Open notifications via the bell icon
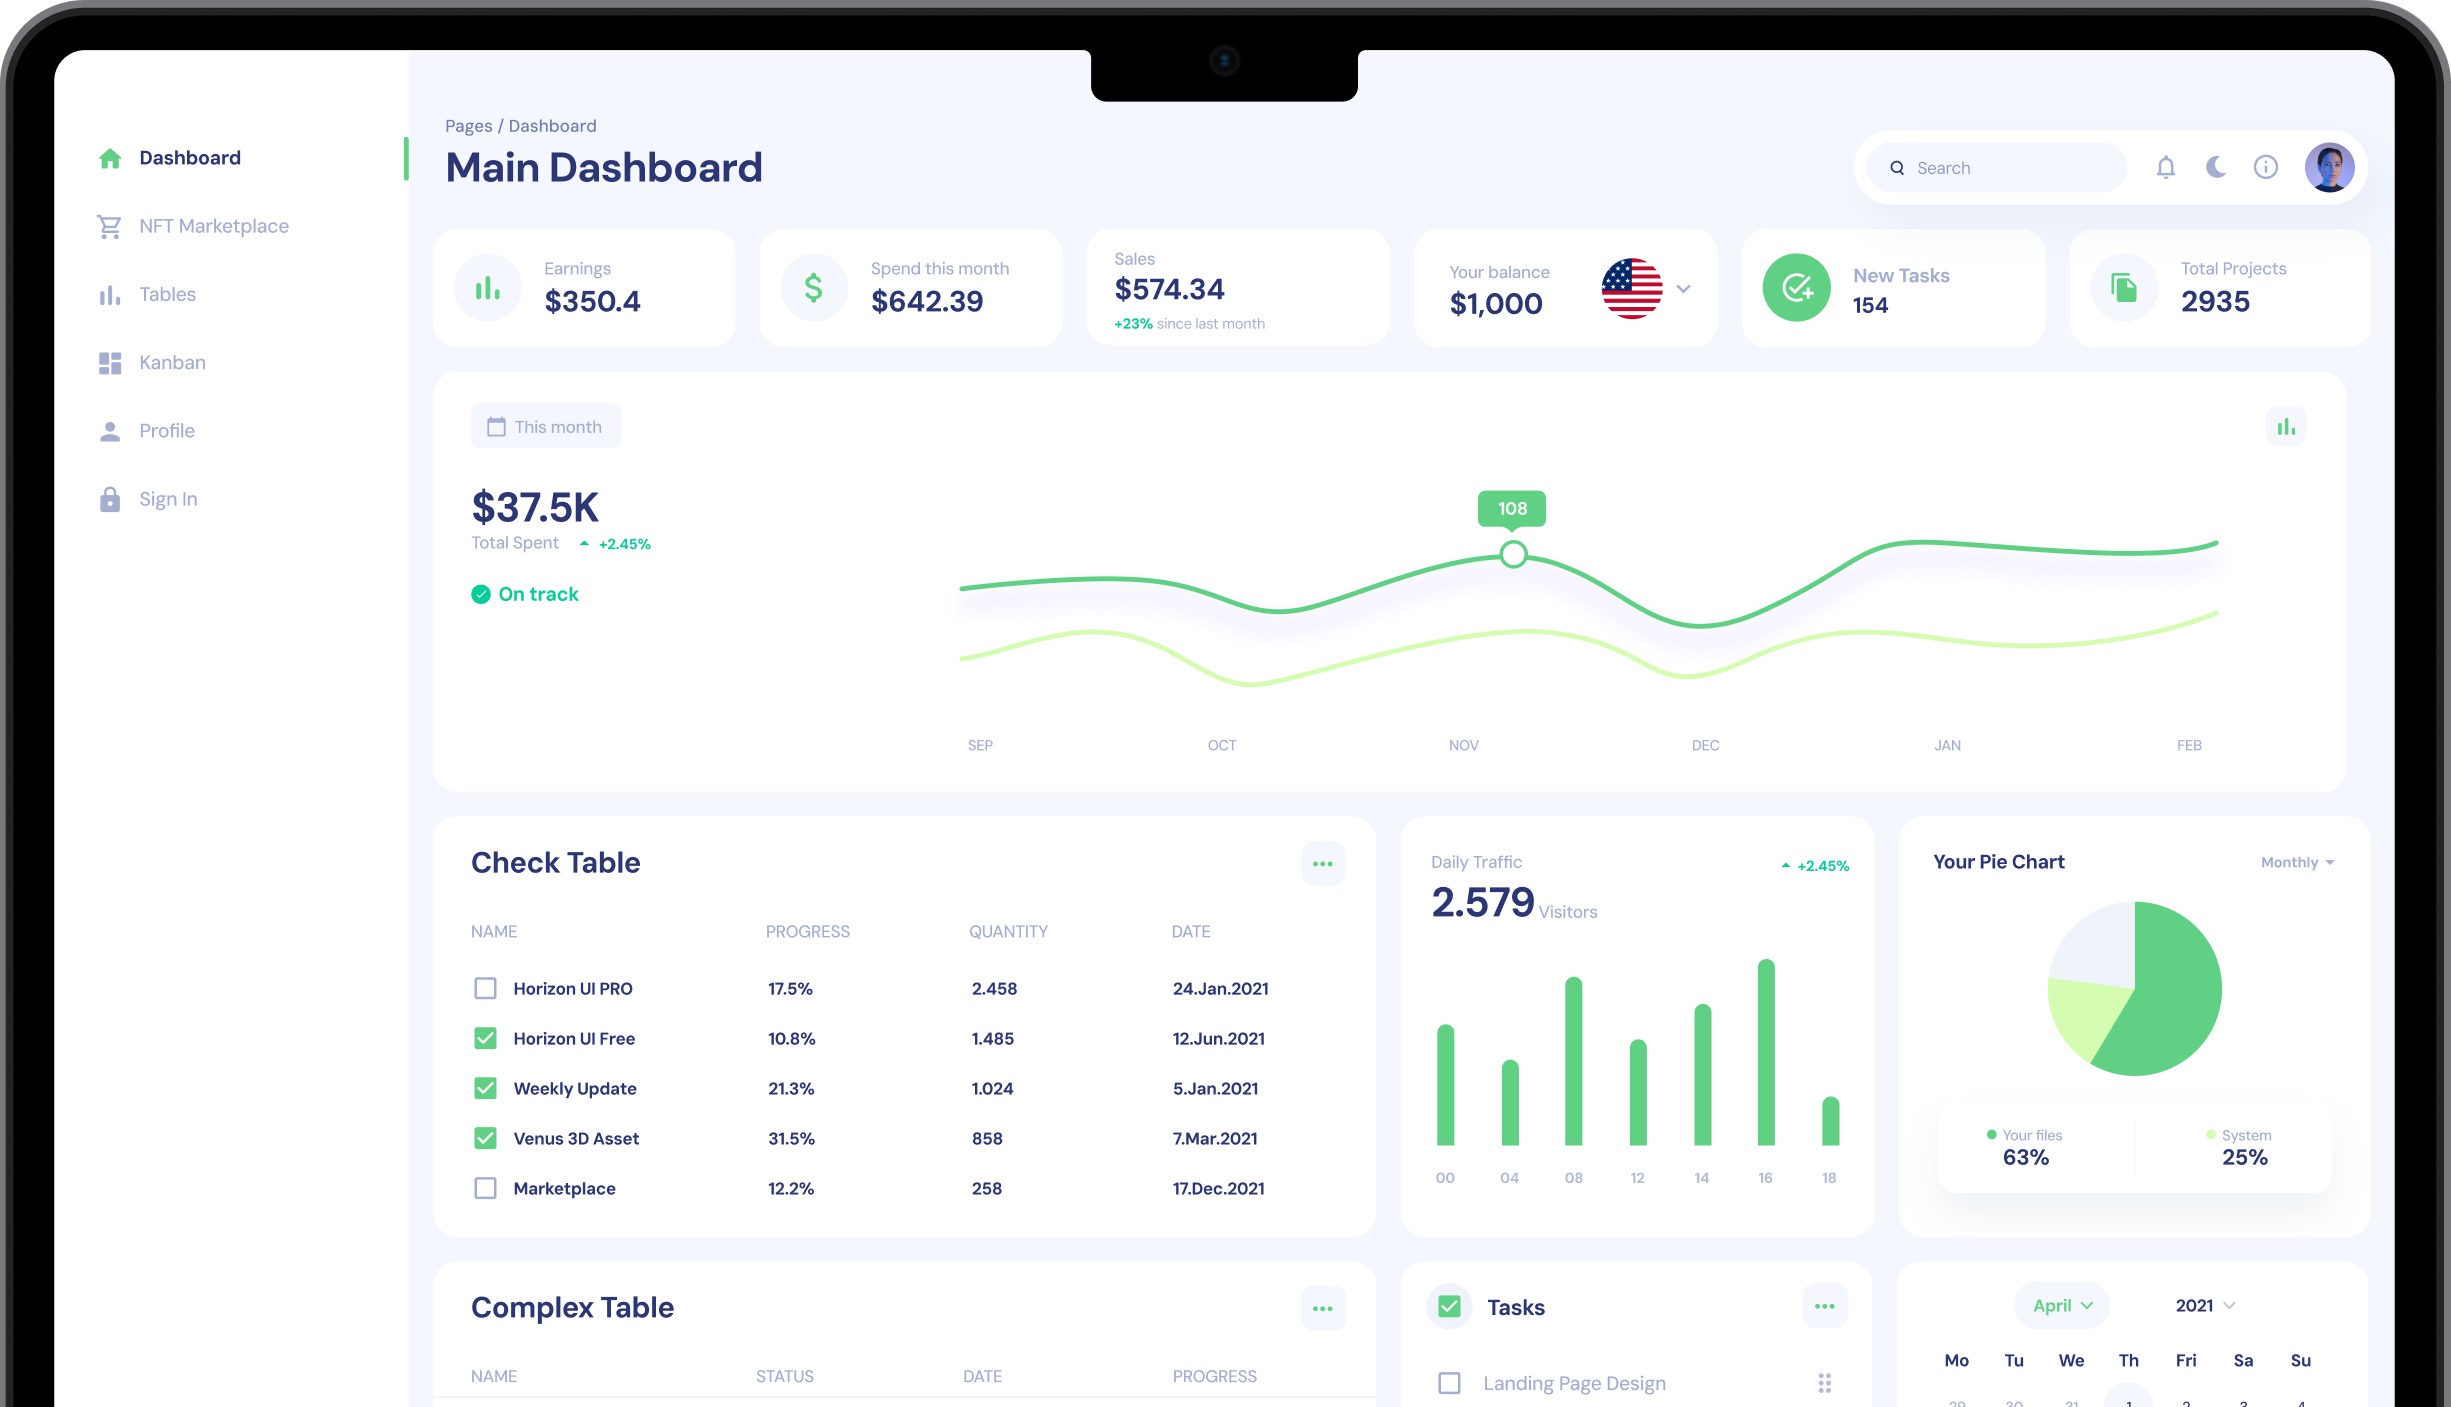Viewport: 2451px width, 1407px height. tap(2166, 168)
